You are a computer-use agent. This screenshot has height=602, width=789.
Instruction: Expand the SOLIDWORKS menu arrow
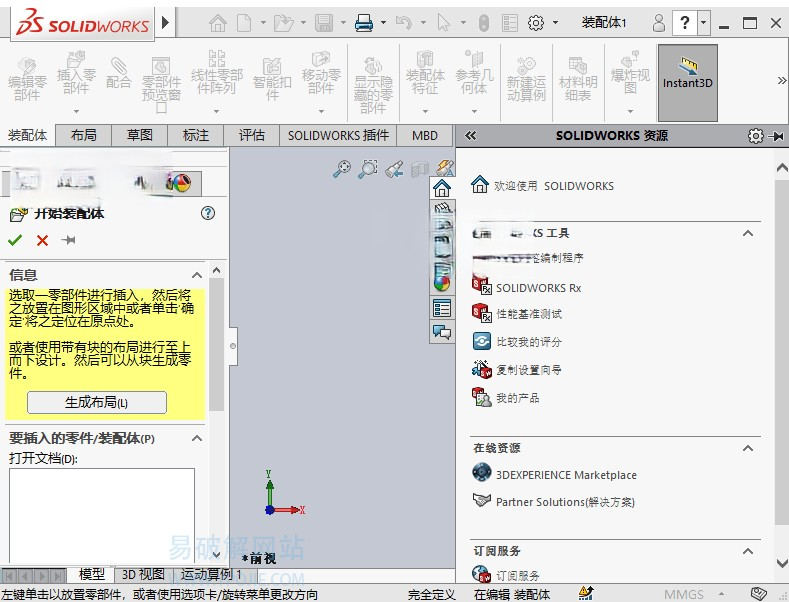(166, 23)
